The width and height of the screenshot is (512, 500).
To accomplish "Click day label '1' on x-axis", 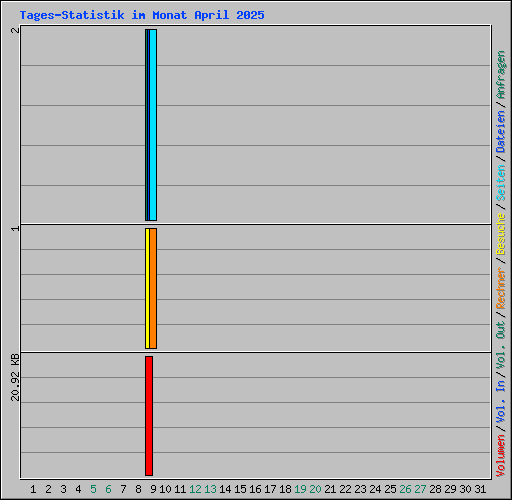I will 33,489.
